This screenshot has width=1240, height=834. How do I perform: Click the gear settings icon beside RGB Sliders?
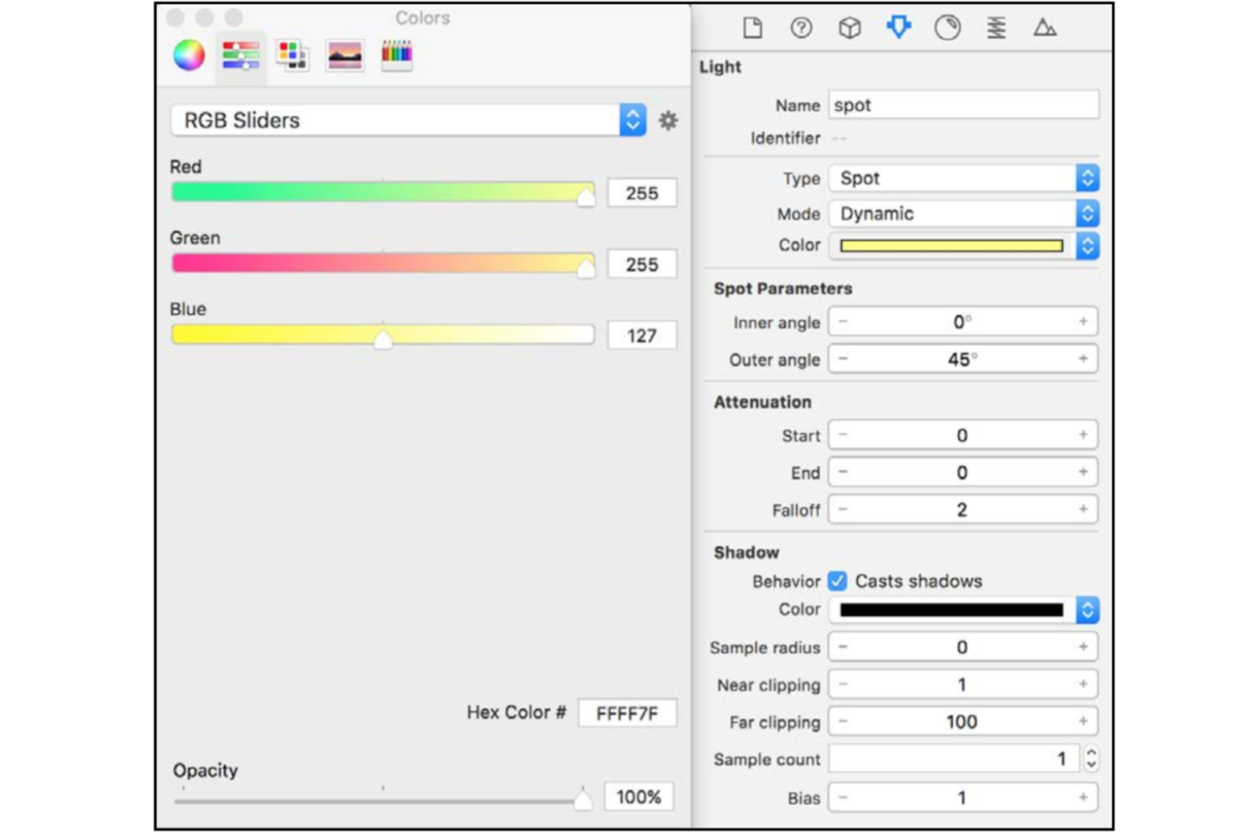click(x=668, y=120)
